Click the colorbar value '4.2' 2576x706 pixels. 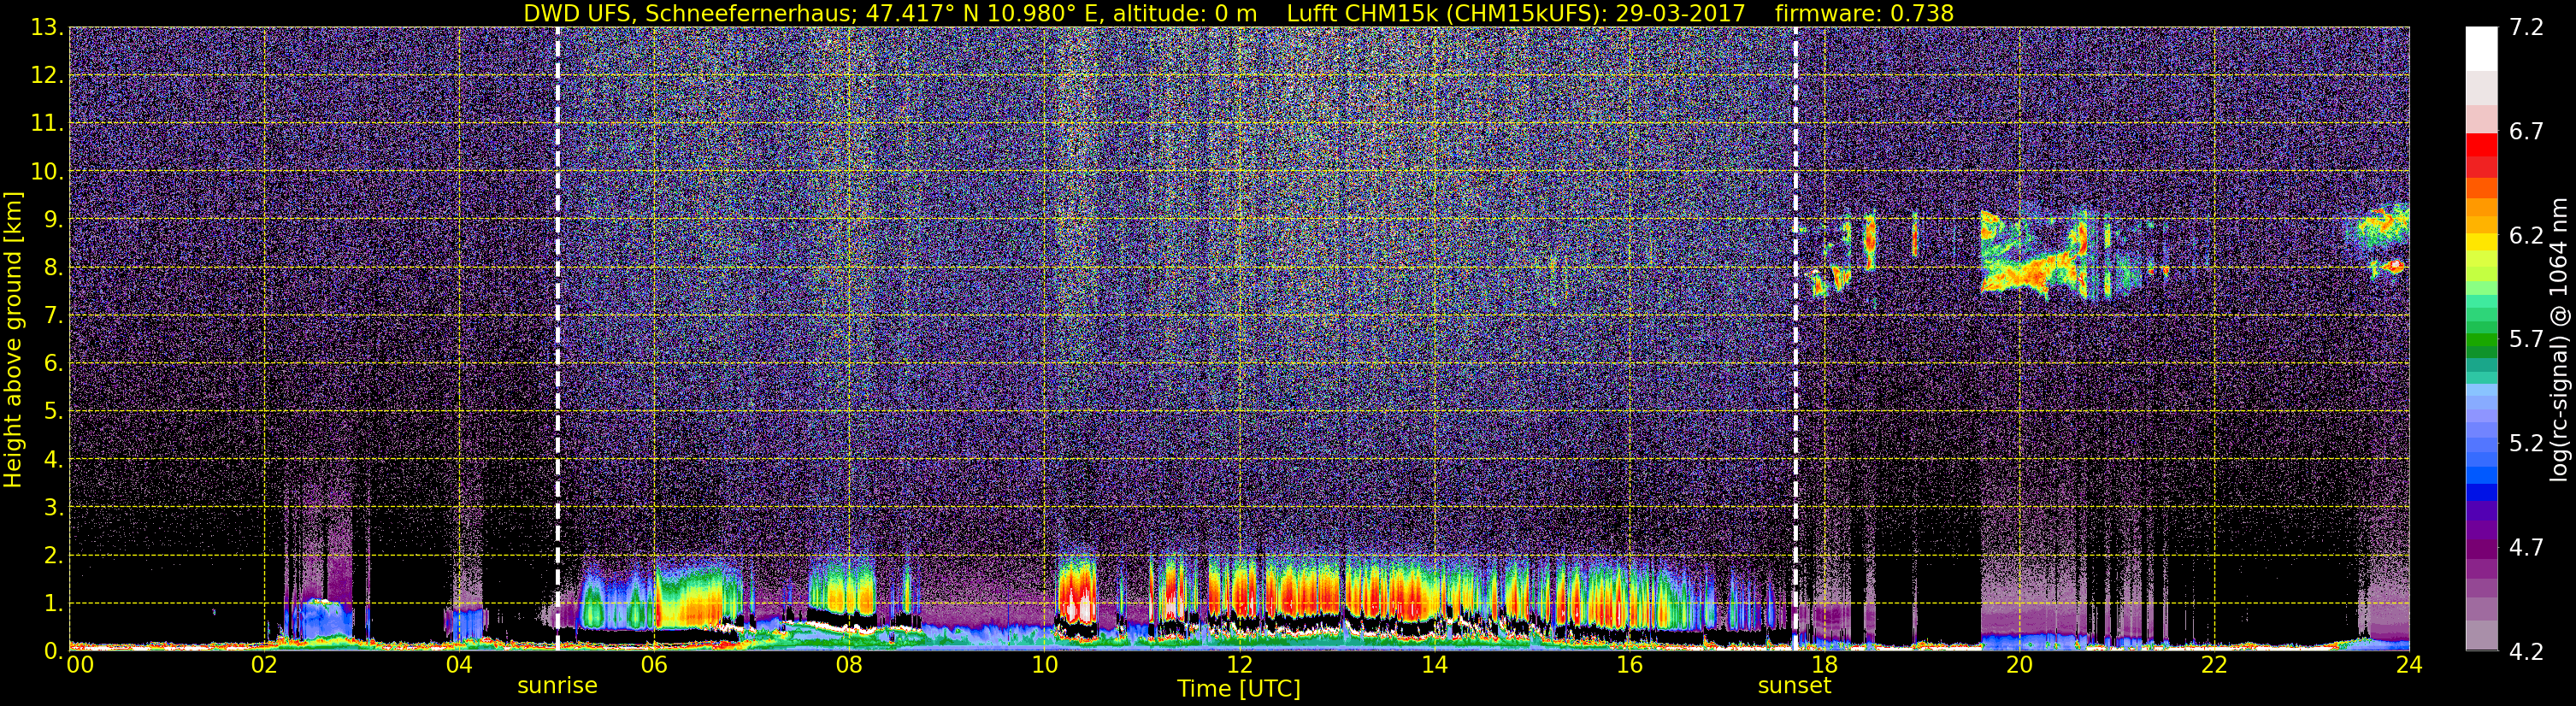point(2526,651)
